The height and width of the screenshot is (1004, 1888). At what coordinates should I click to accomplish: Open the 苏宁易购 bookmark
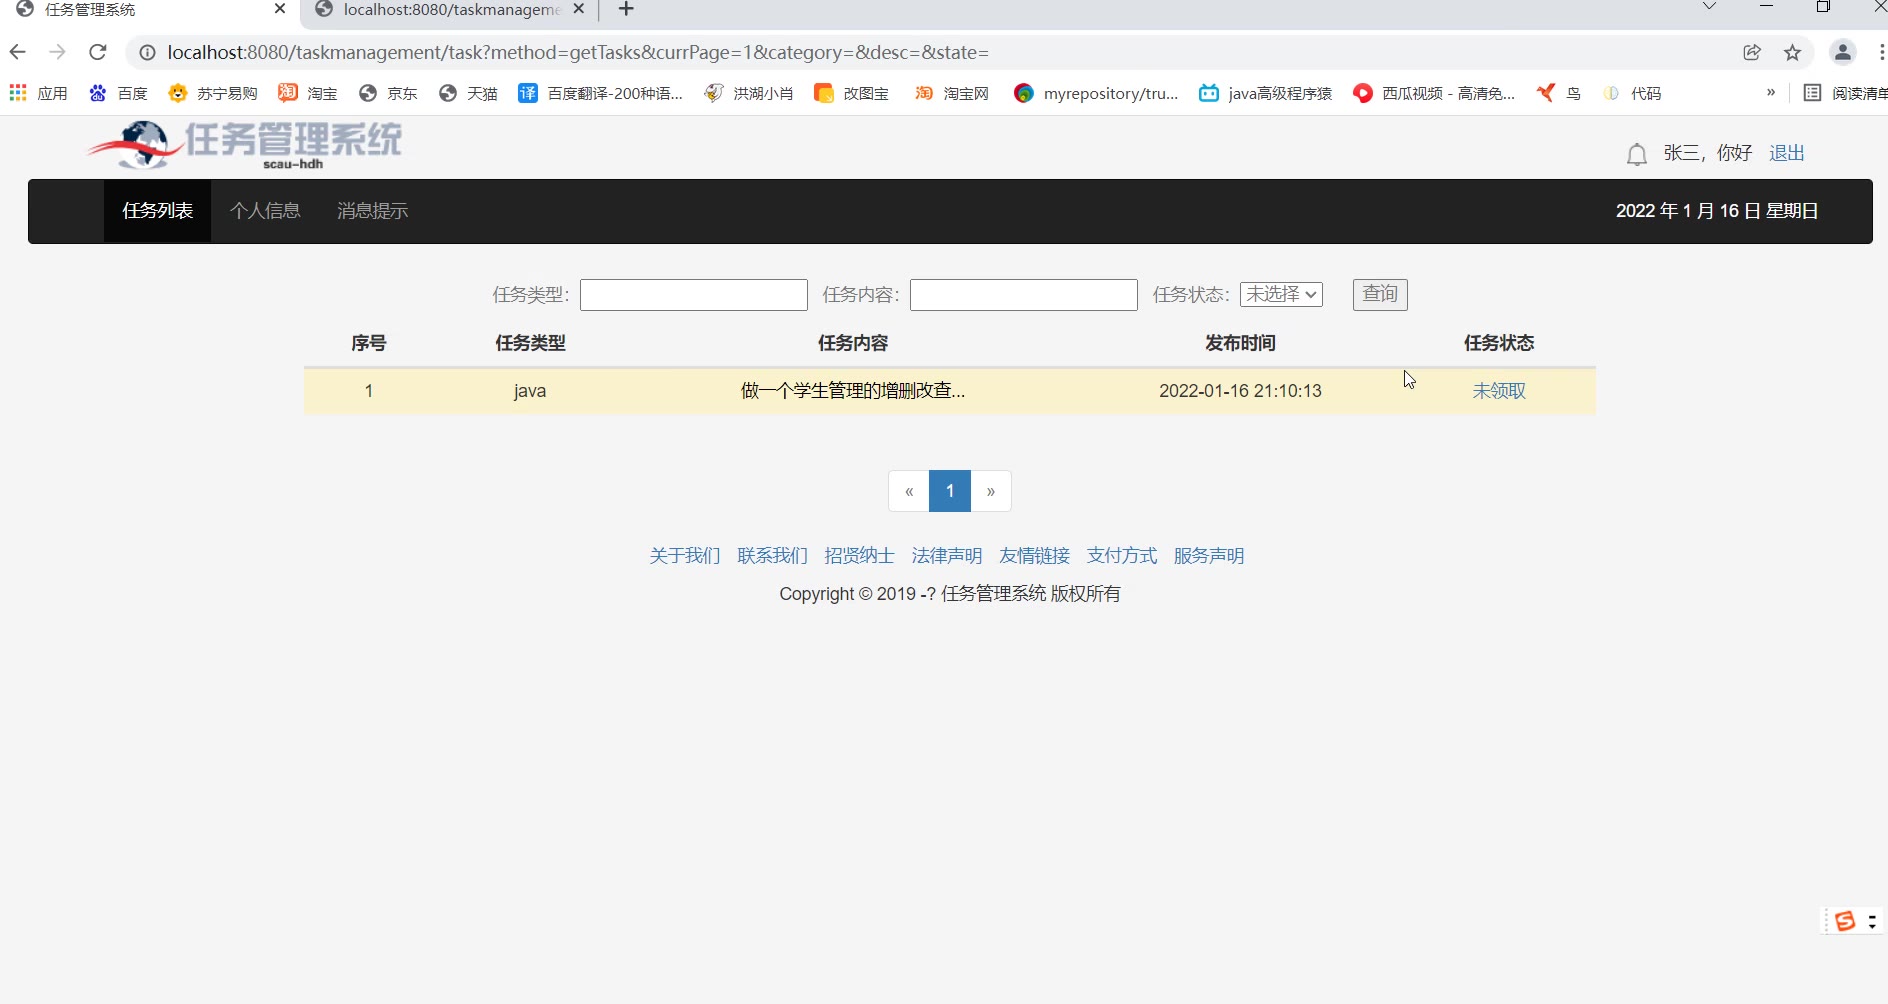click(213, 93)
